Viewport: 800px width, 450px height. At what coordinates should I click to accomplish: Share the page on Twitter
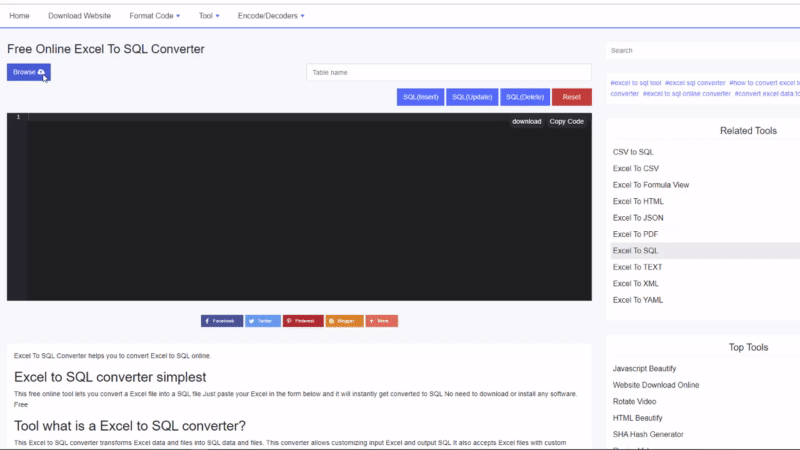[x=262, y=321]
